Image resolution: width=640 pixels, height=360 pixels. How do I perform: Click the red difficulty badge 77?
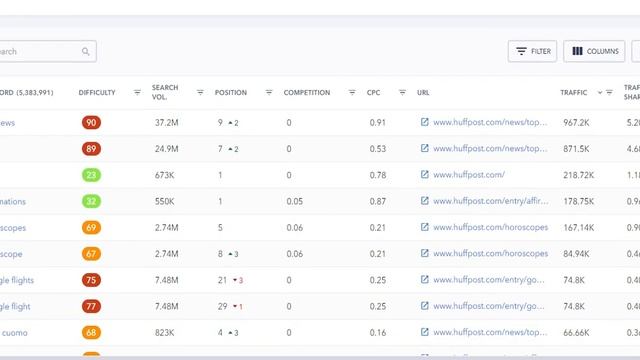[91, 306]
